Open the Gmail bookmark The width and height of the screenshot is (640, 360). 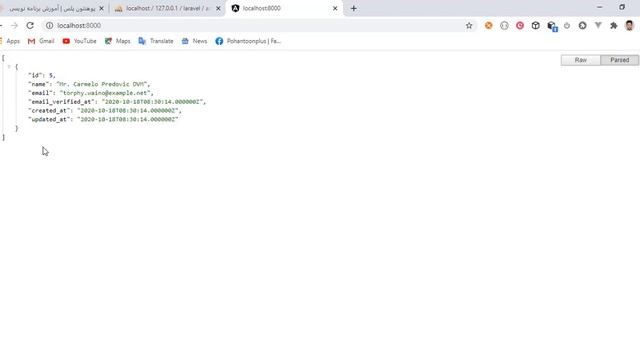41,41
